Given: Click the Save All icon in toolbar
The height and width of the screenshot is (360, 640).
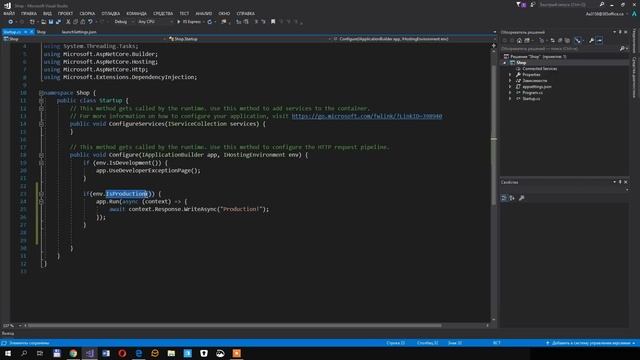Looking at the screenshot, I should pos(58,22).
